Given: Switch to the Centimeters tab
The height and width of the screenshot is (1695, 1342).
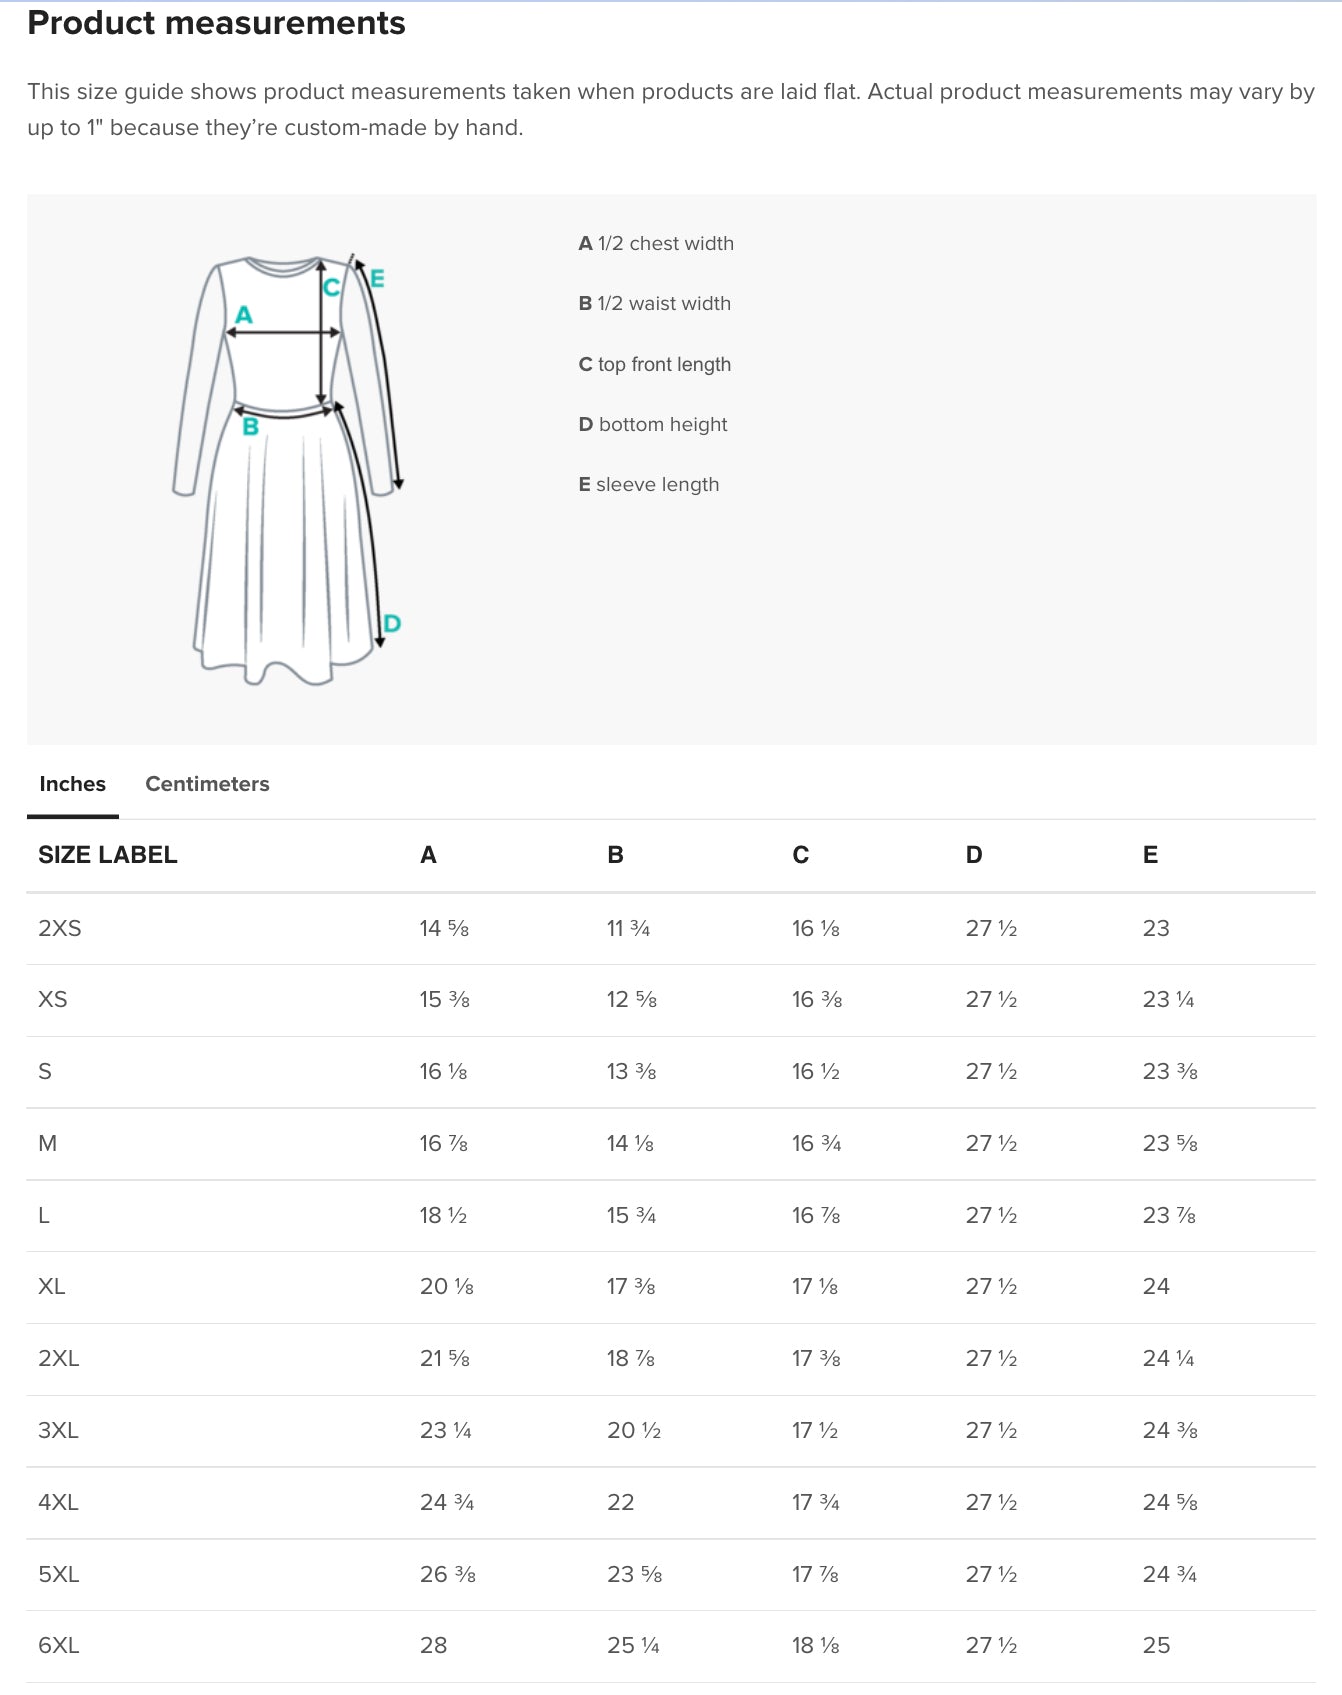Looking at the screenshot, I should 207,784.
